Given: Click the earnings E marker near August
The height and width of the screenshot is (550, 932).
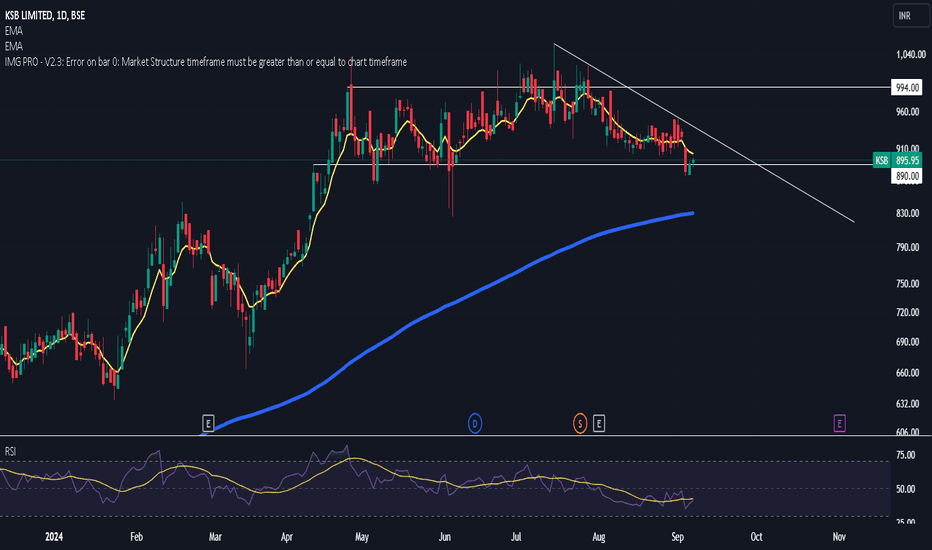Looking at the screenshot, I should pos(599,423).
